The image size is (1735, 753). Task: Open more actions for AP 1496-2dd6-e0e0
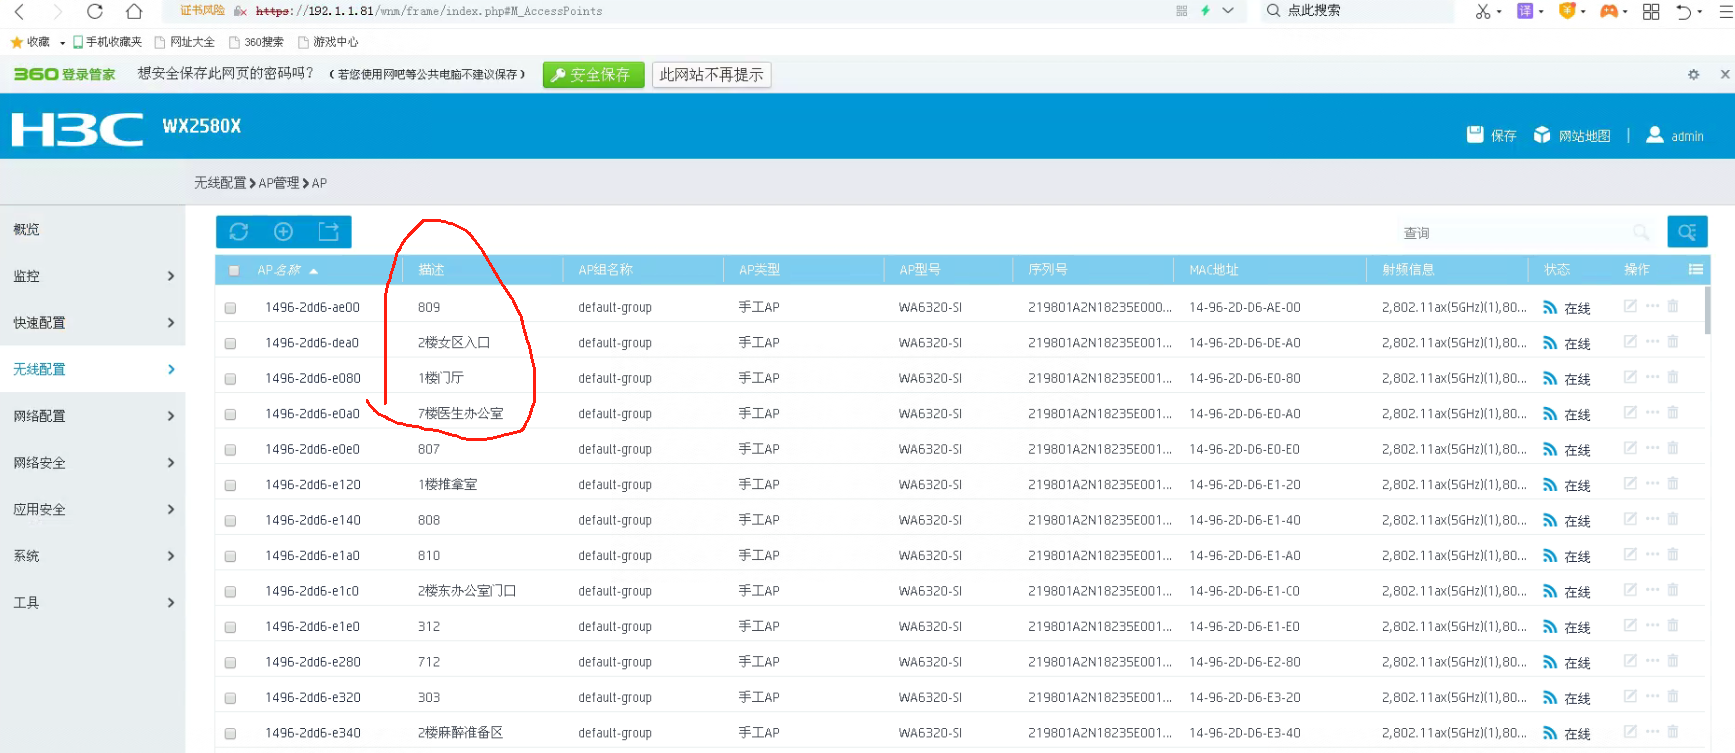pyautogui.click(x=1652, y=448)
